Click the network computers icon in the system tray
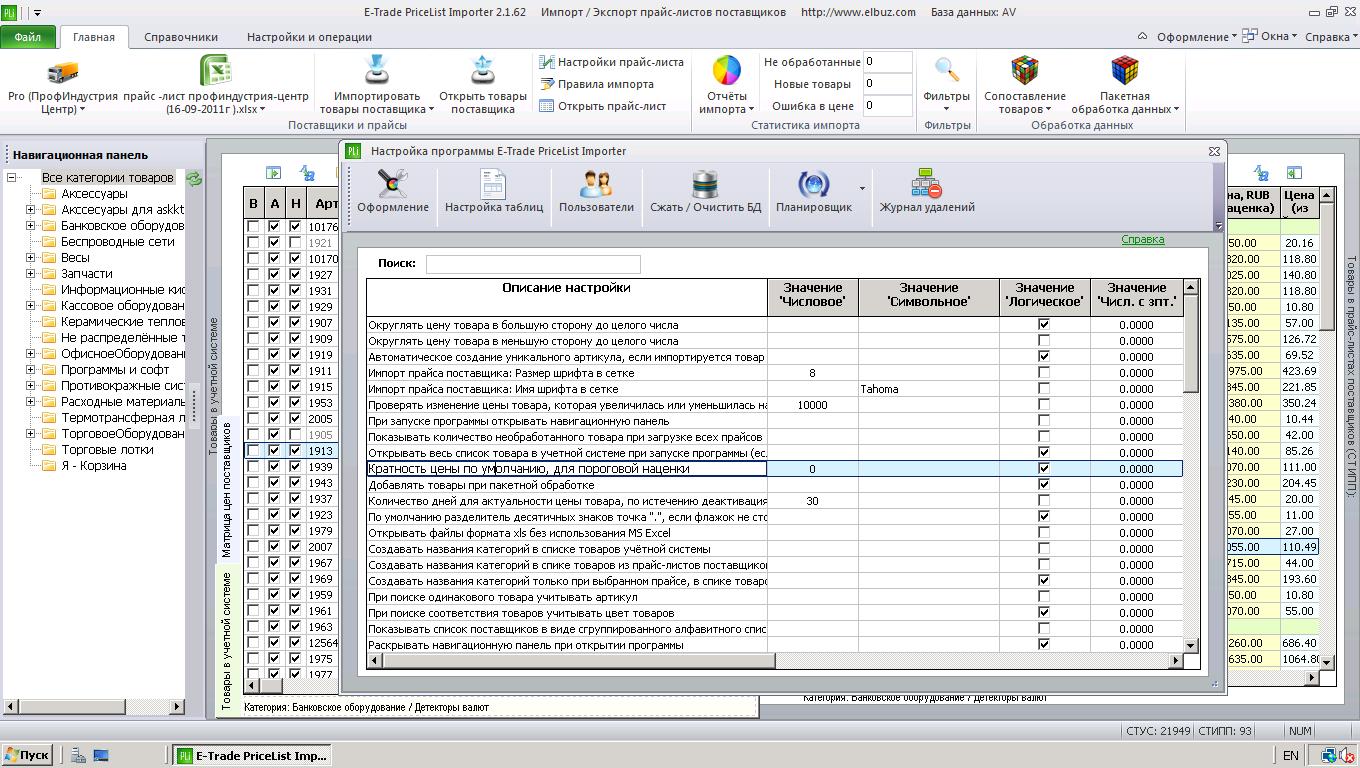This screenshot has width=1360, height=768. (1329, 756)
